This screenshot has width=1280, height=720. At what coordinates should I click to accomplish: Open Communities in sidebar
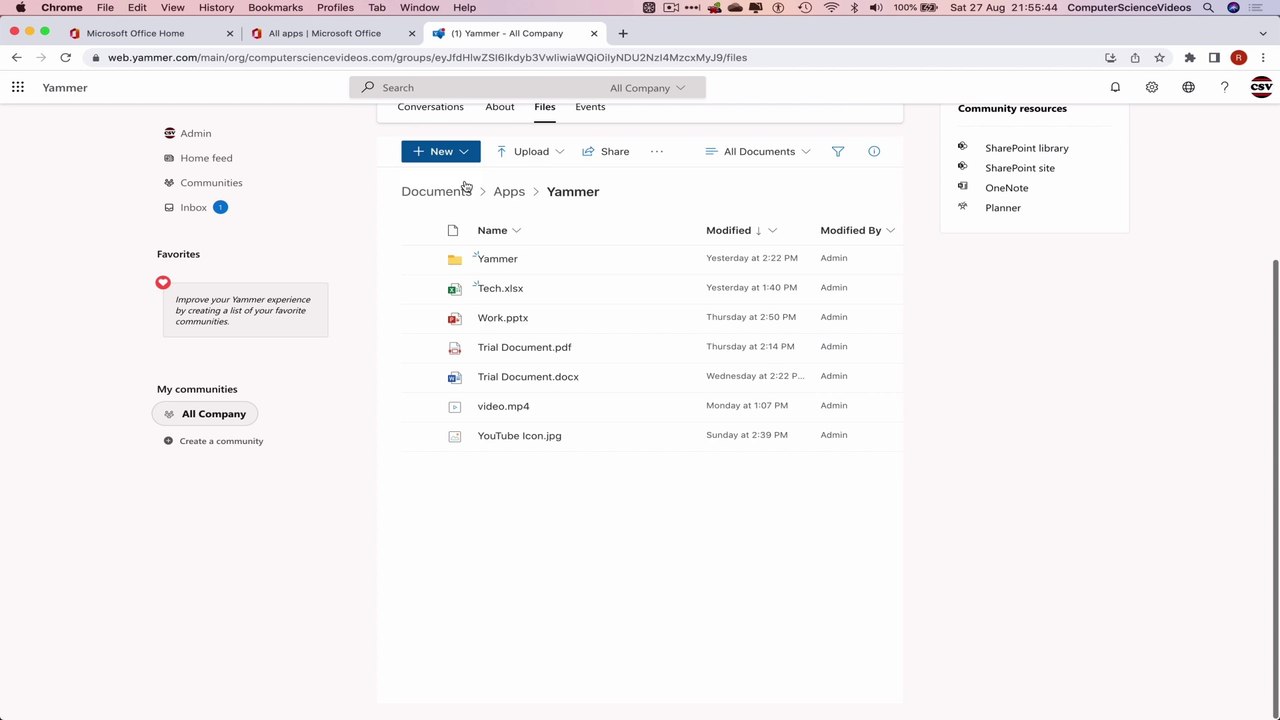point(211,183)
